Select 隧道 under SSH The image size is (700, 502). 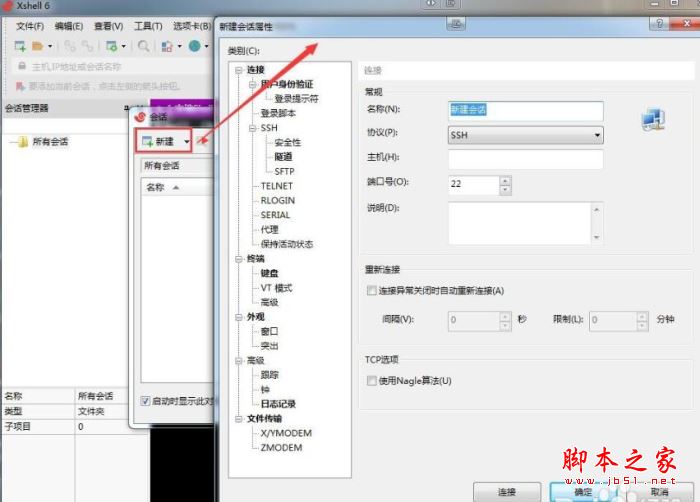283,157
